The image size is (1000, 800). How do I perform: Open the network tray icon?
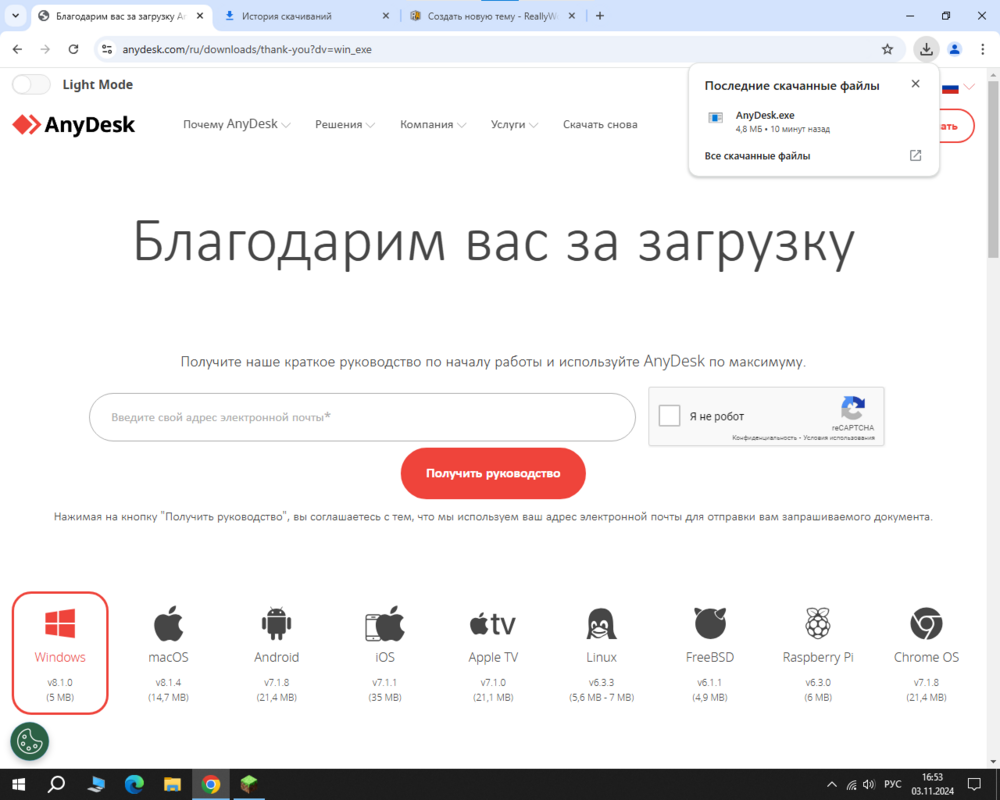coord(851,785)
